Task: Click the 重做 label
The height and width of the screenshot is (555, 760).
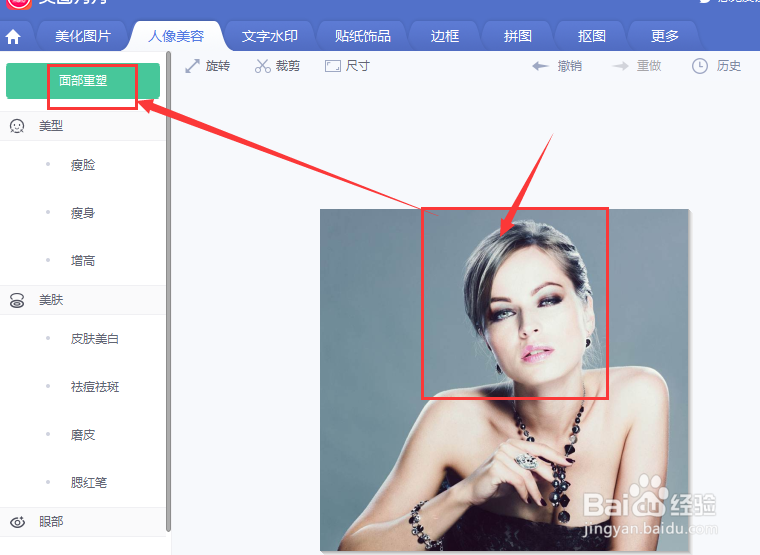Action: pos(649,66)
